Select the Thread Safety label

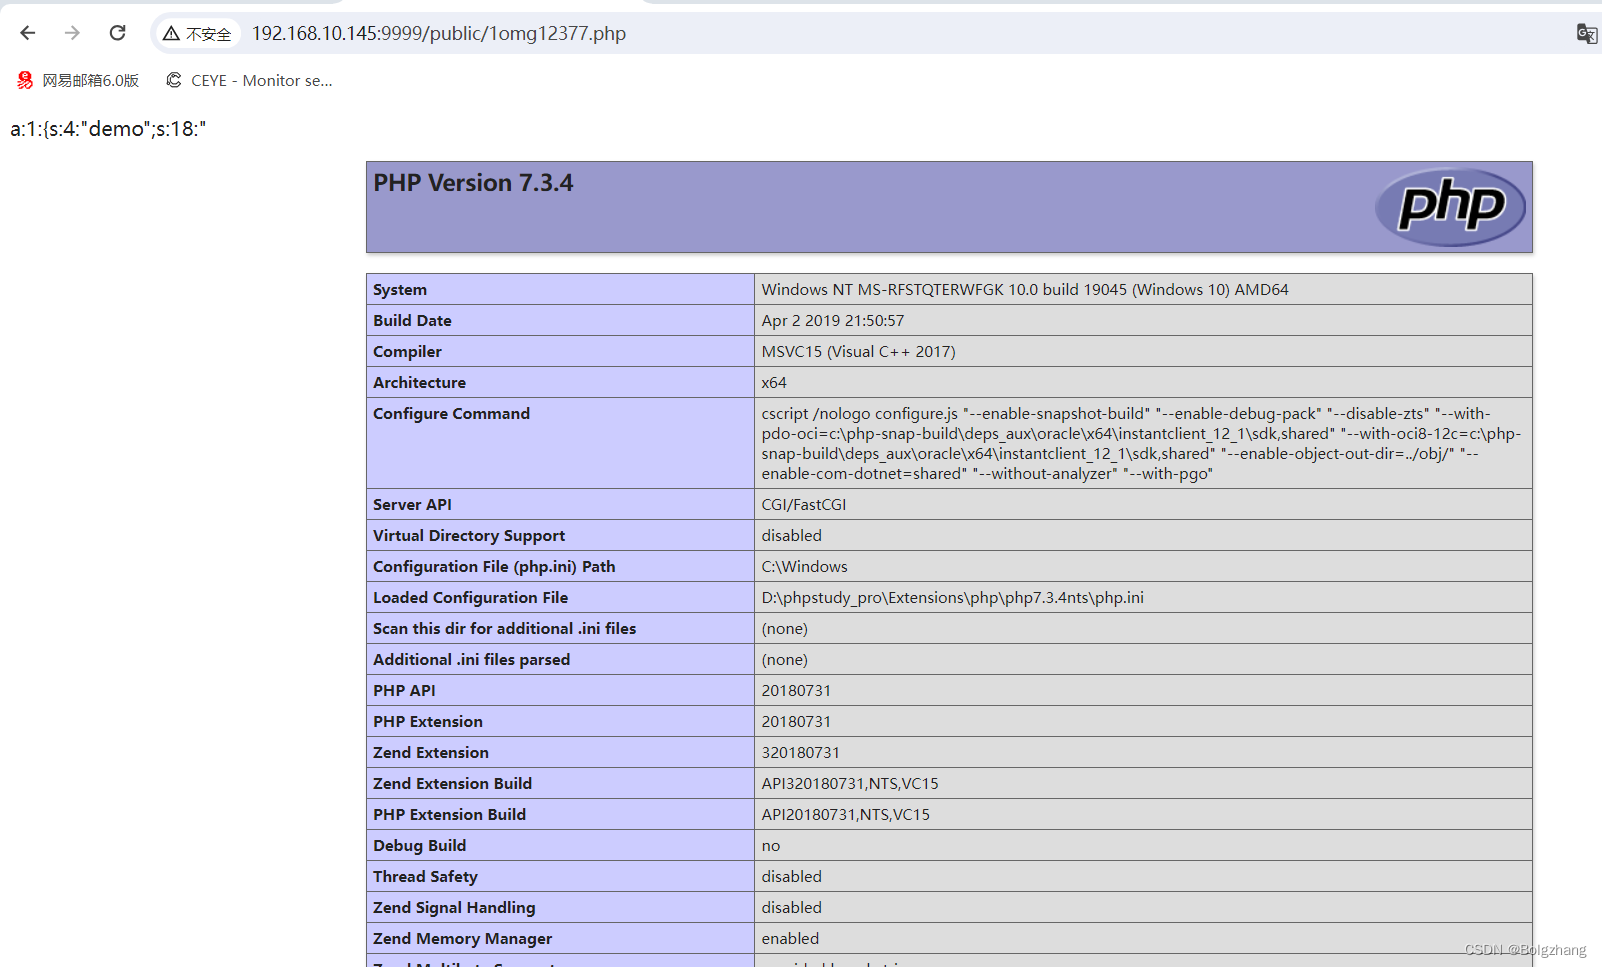[425, 877]
